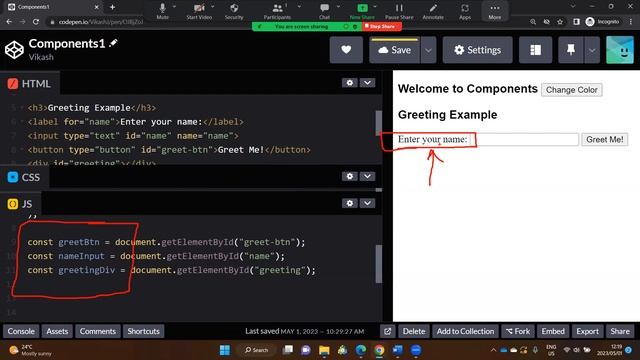Open CSS editor settings gear
Screen dimensions: 640x360
point(350,176)
